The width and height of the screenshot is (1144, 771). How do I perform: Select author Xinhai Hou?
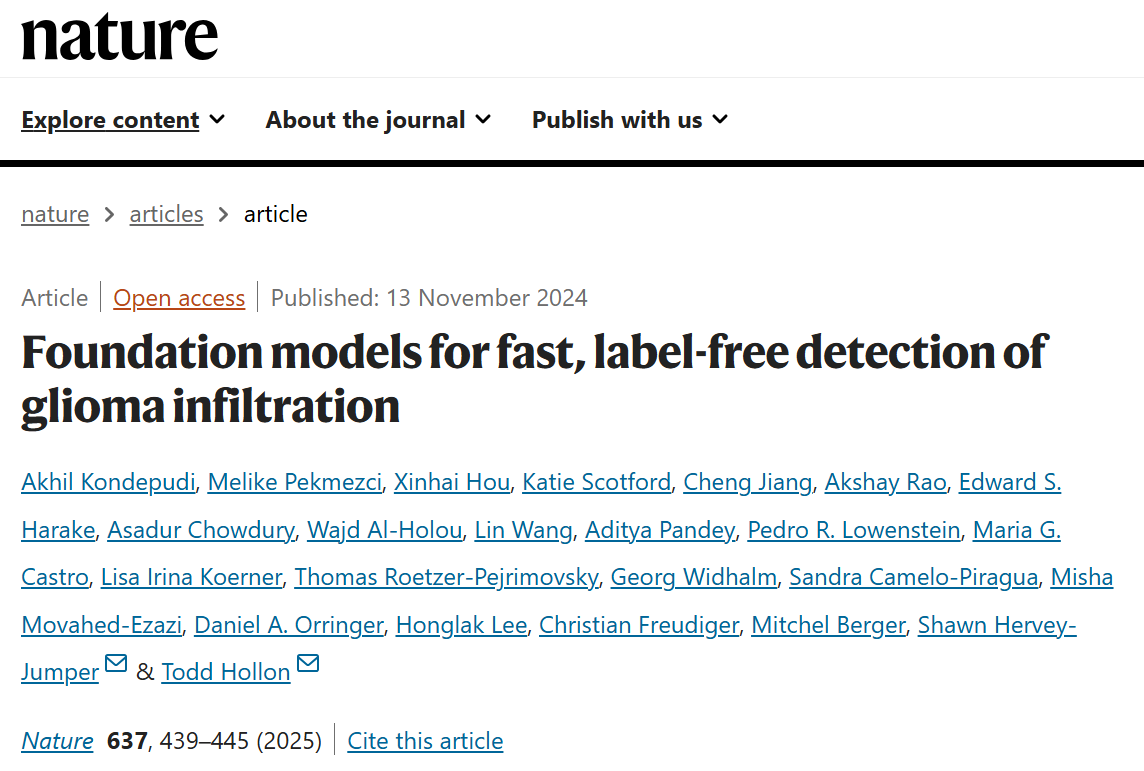452,482
